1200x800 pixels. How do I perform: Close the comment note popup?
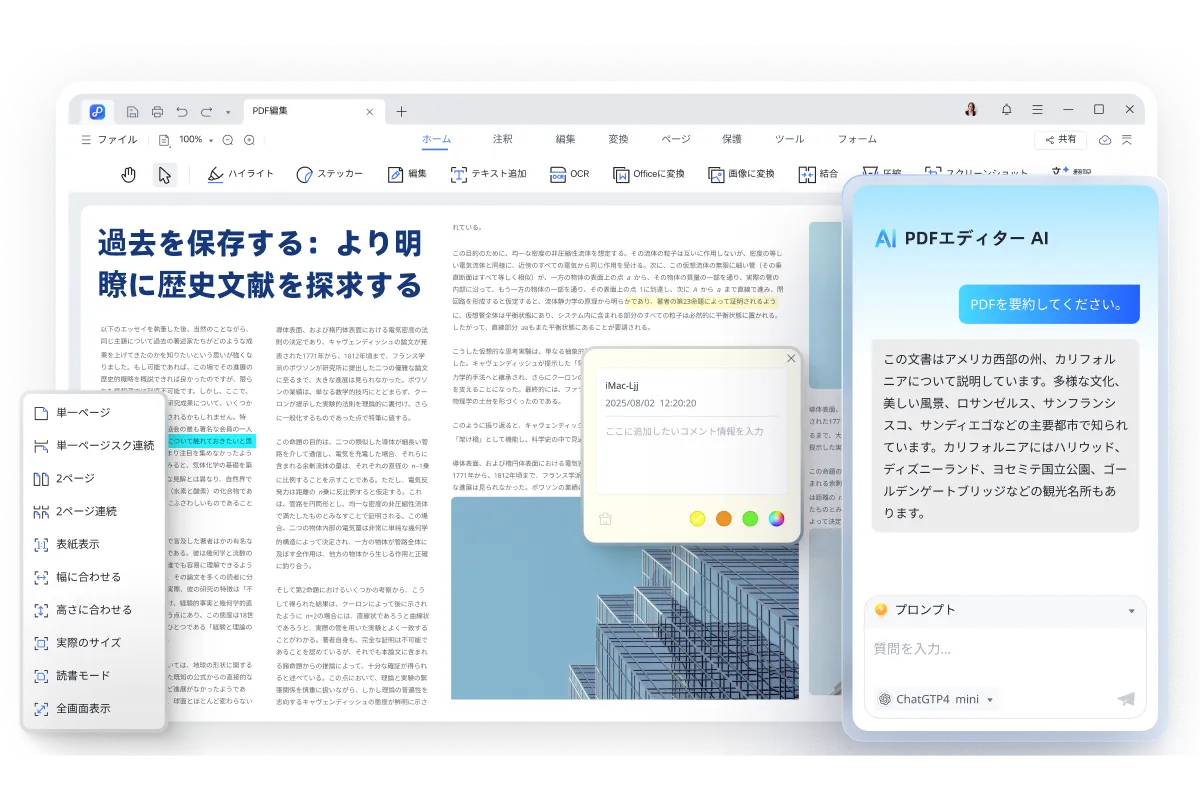[x=791, y=358]
